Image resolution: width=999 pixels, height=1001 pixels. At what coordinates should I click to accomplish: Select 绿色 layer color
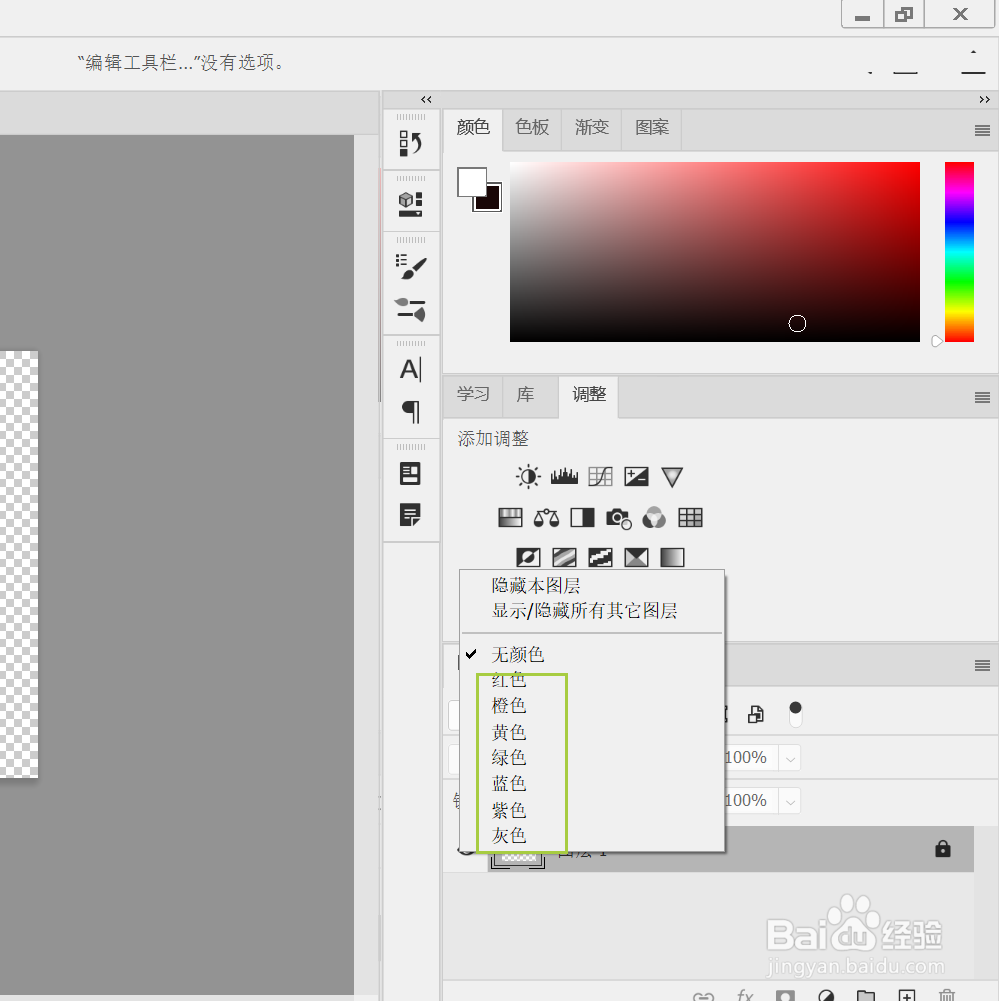click(592, 757)
